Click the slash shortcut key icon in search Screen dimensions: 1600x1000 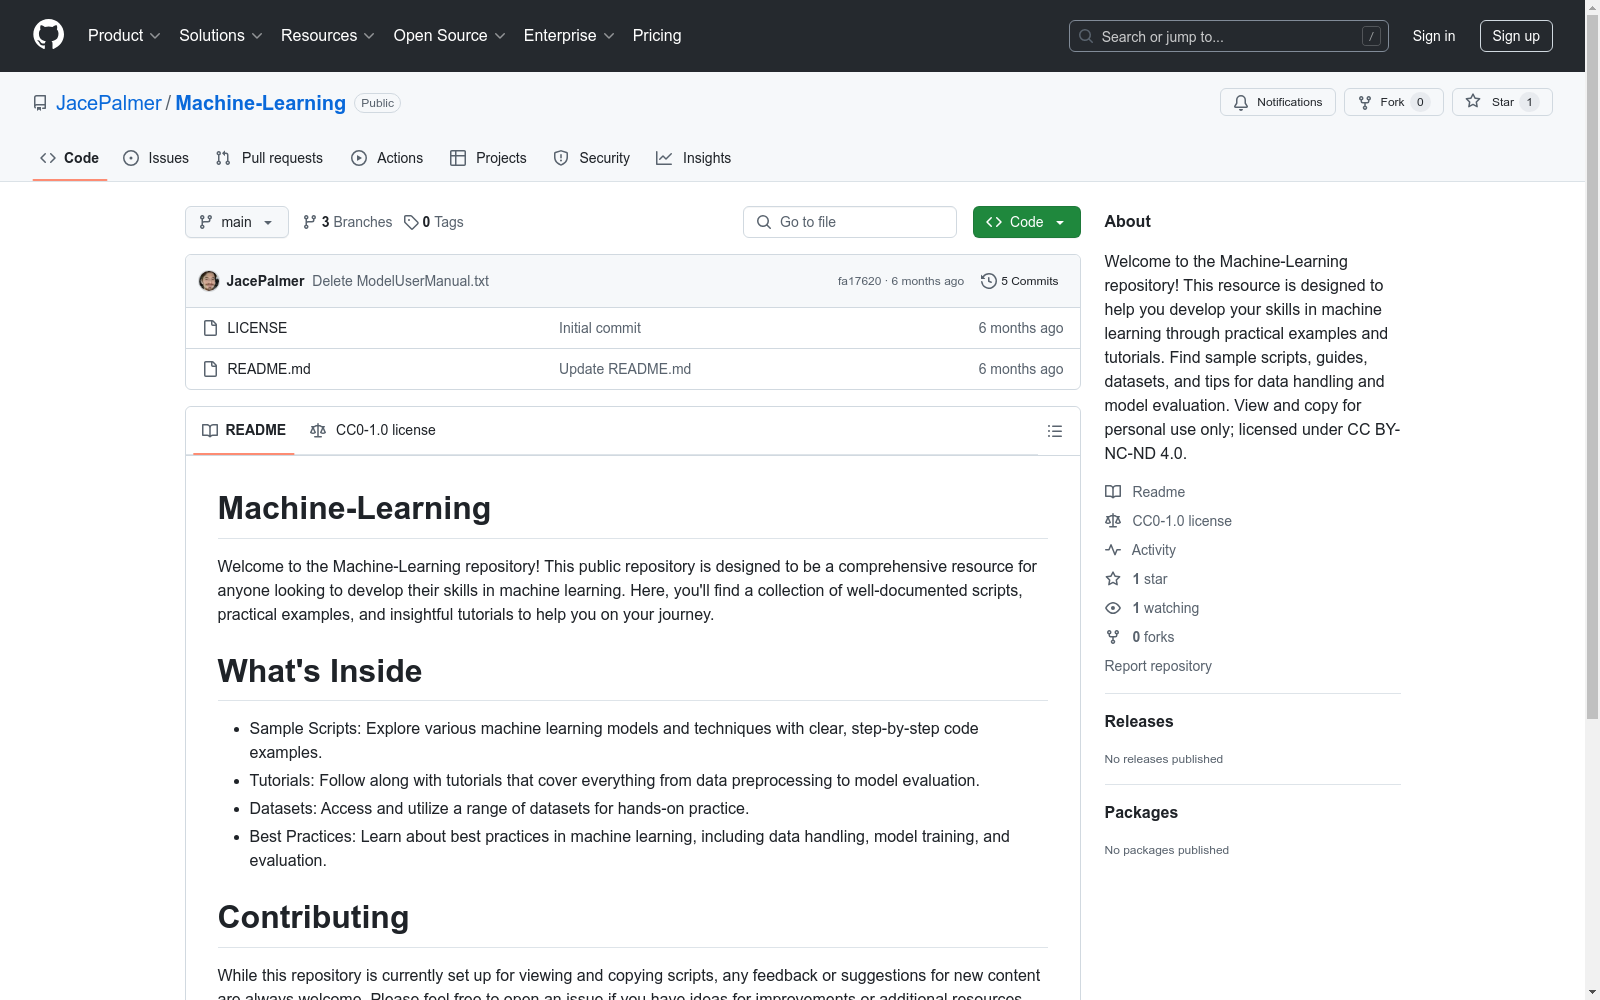(x=1372, y=36)
